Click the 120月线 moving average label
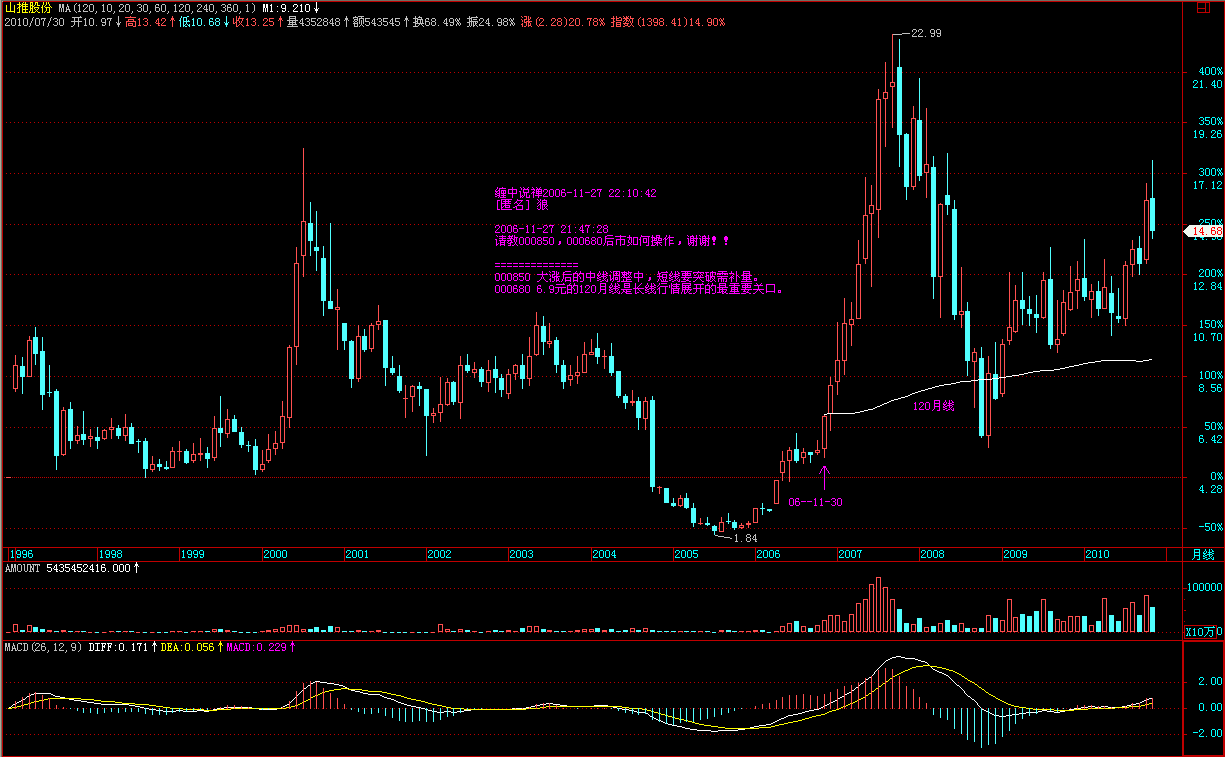The width and height of the screenshot is (1225, 757). [934, 407]
